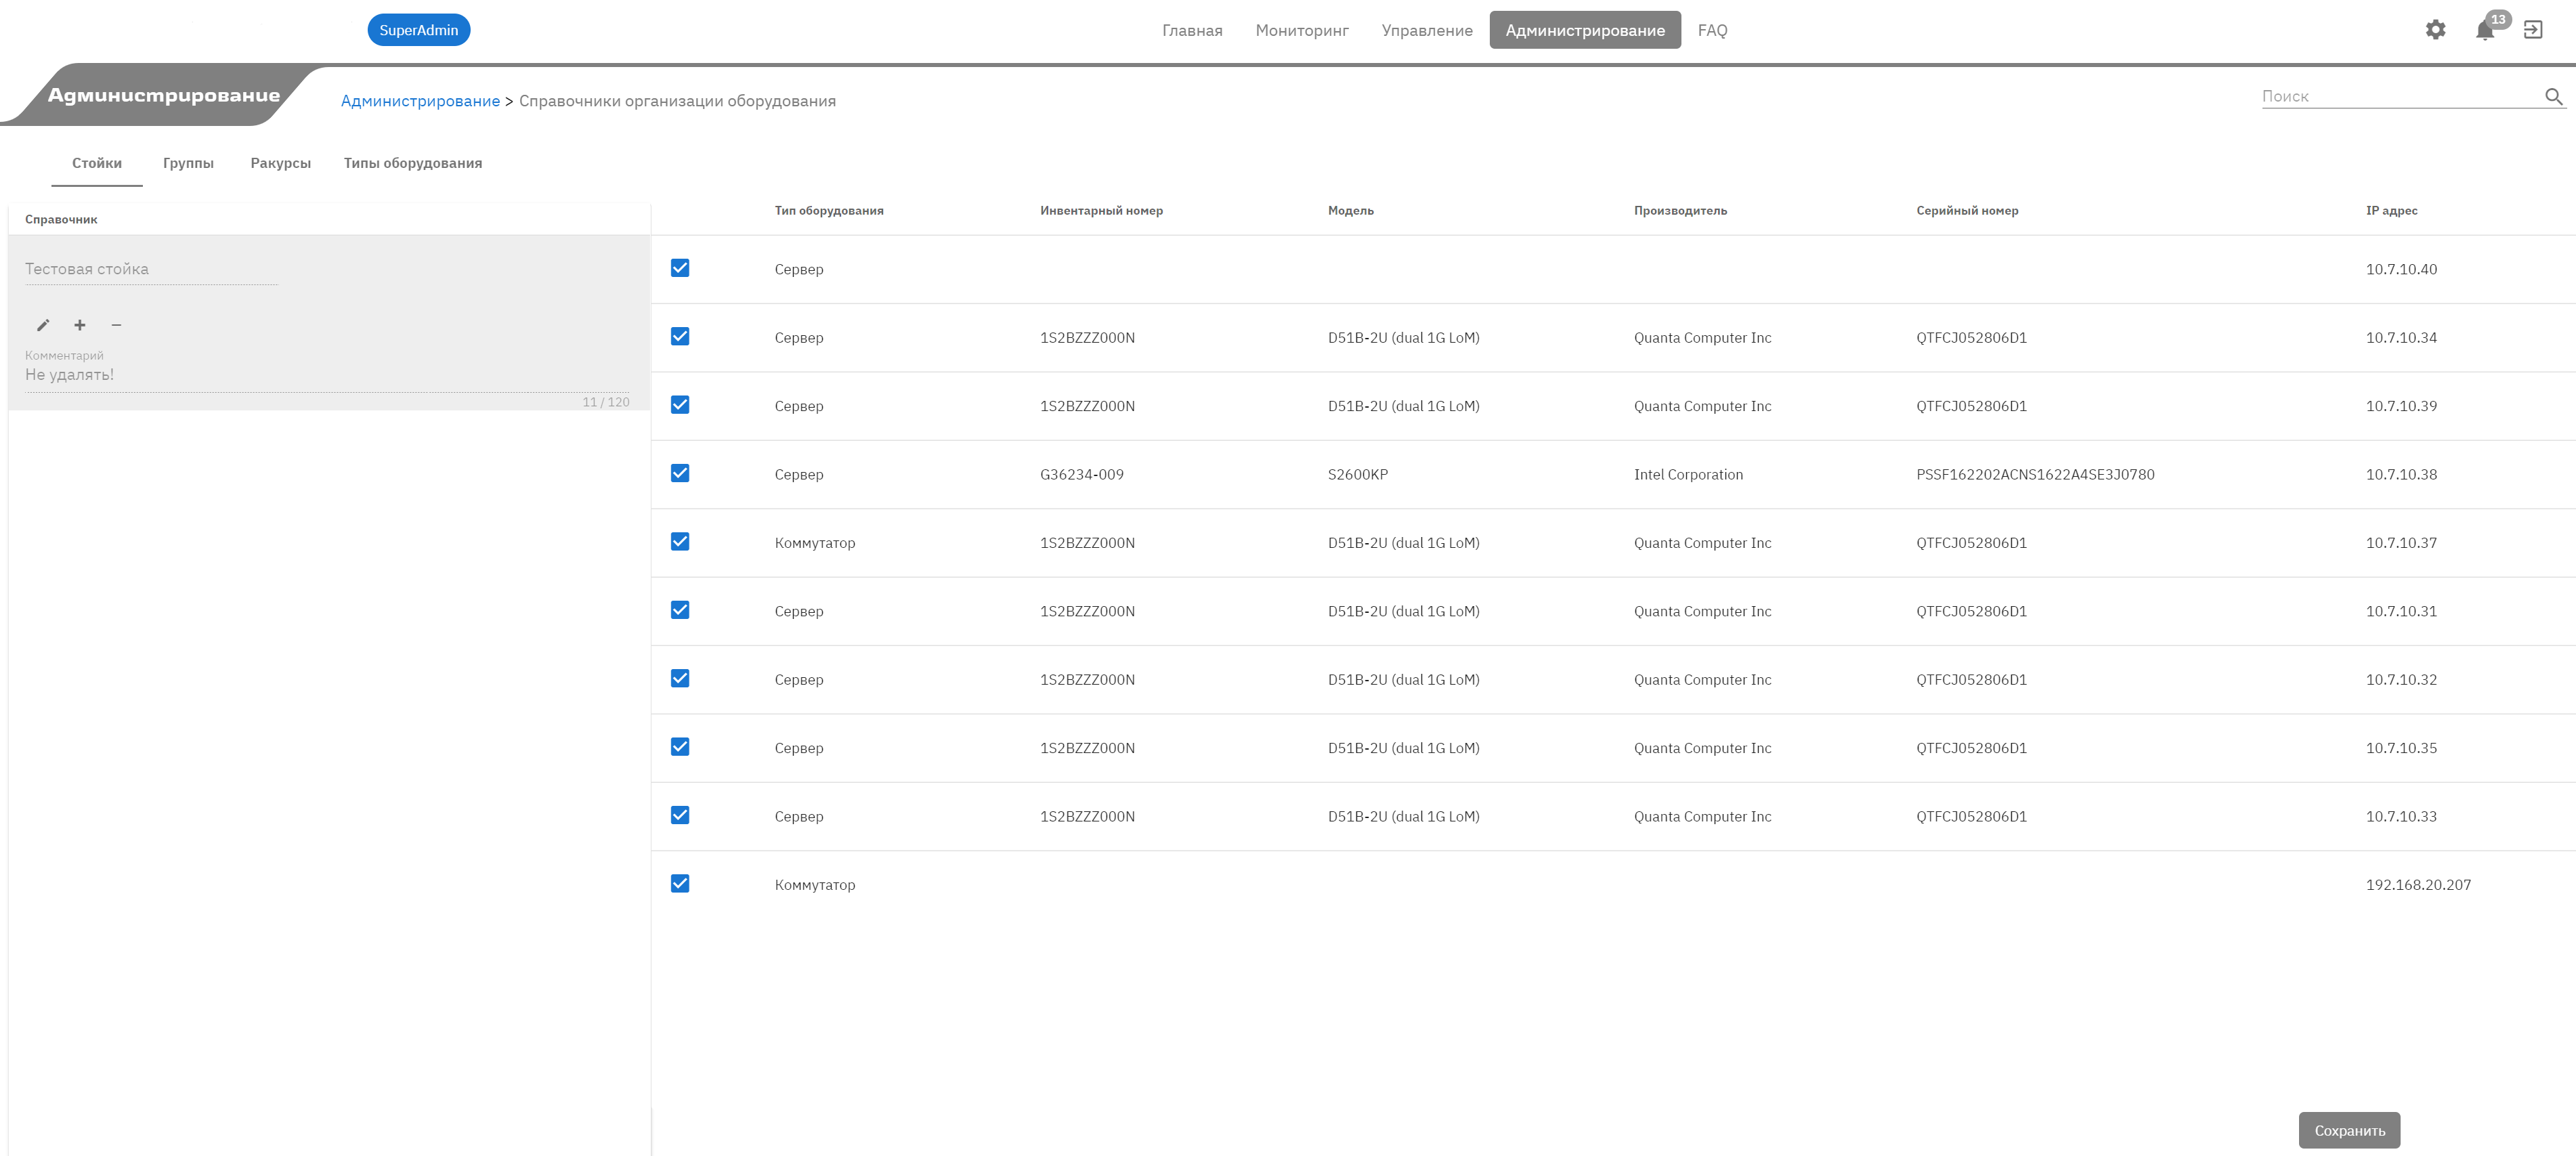The image size is (2576, 1156).
Task: Click the Комментарий field with Не удалять!
Action: pyautogui.click(x=327, y=375)
